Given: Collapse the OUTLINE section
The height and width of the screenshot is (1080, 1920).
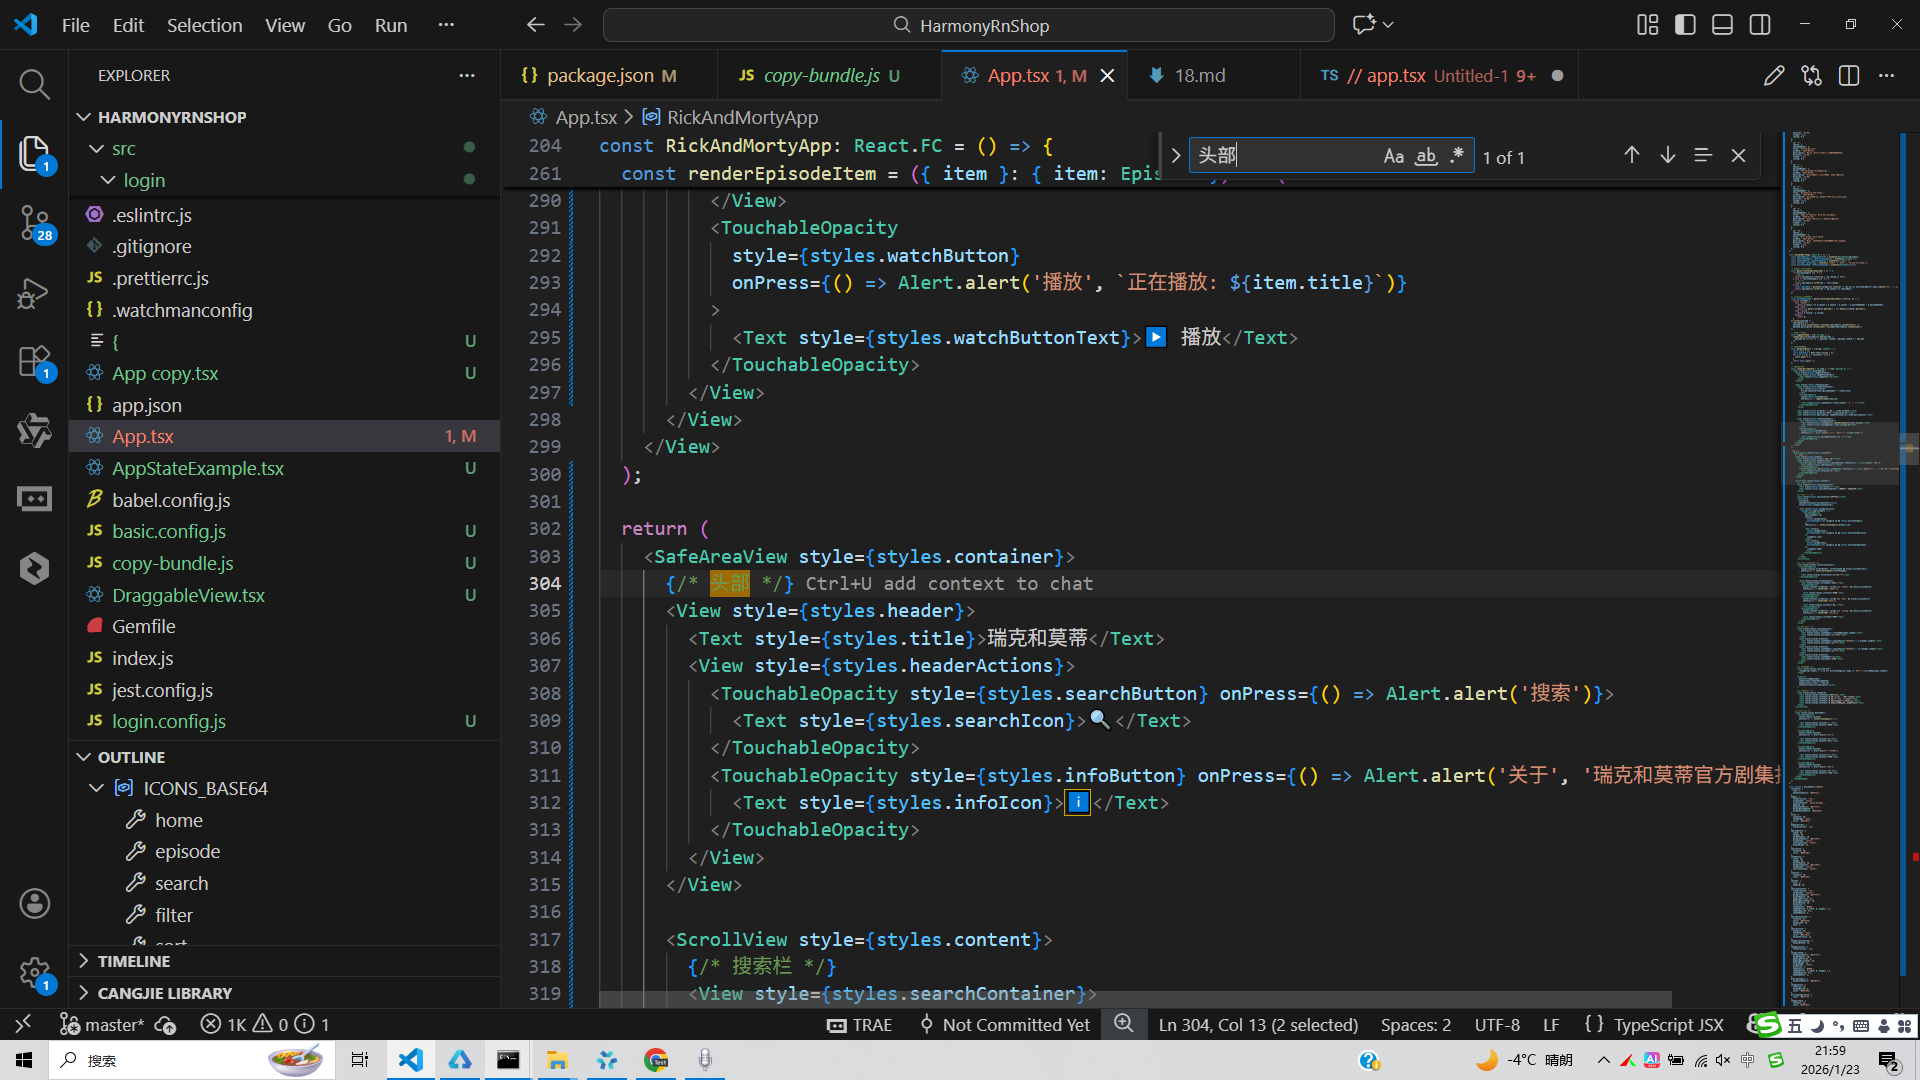Looking at the screenshot, I should click(x=131, y=757).
